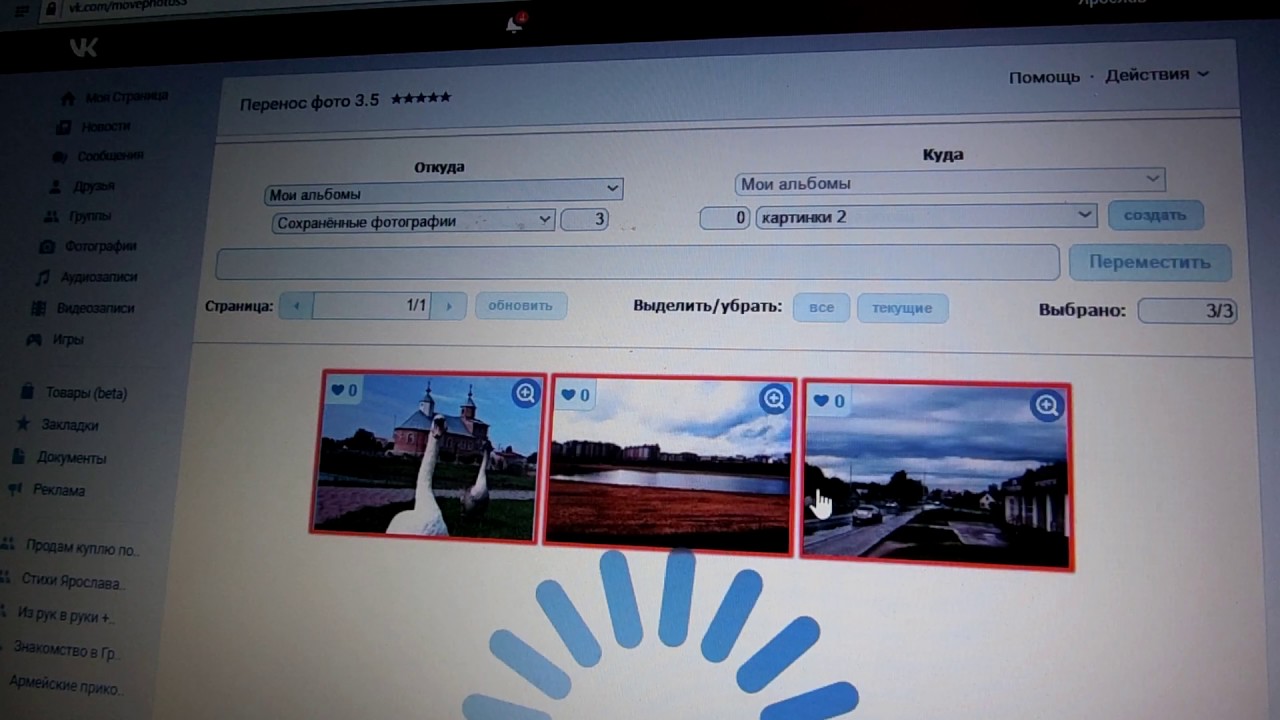This screenshot has width=1280, height=720.
Task: Open Messages icon in sidebar
Action: 59,157
